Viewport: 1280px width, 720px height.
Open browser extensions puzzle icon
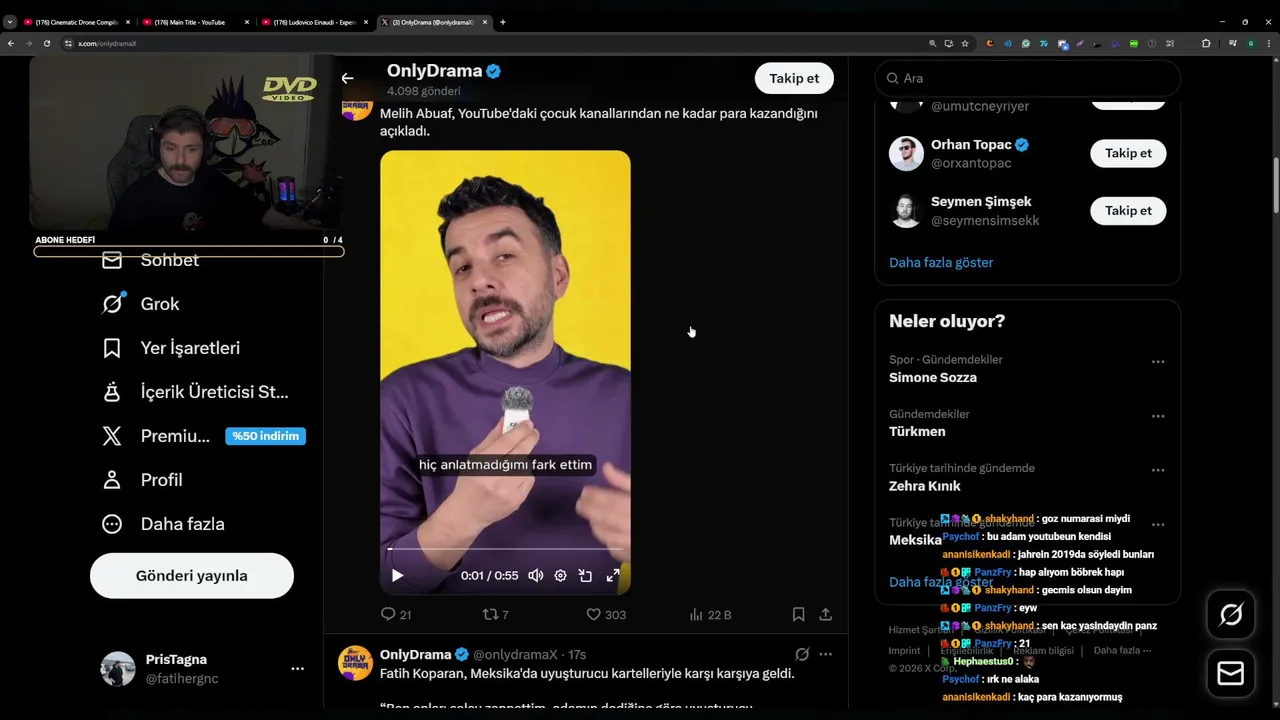point(1205,44)
